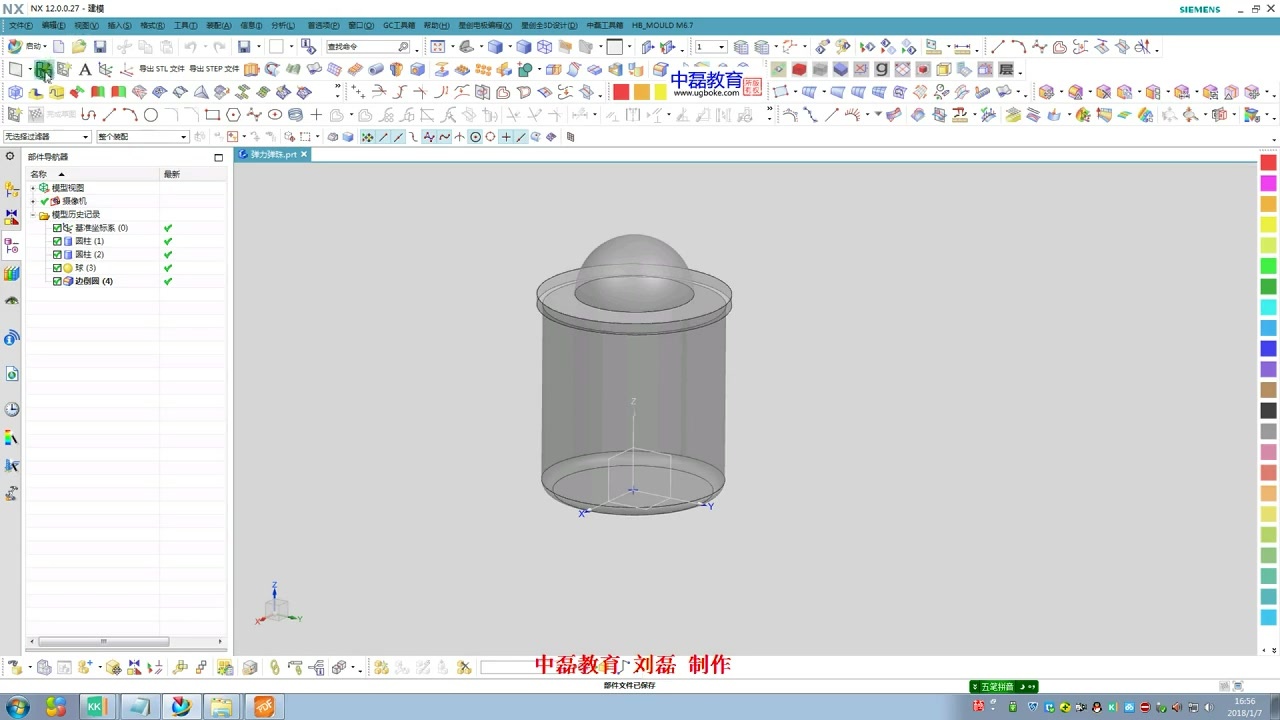Click the New file icon
The image size is (1280, 720).
(59, 47)
